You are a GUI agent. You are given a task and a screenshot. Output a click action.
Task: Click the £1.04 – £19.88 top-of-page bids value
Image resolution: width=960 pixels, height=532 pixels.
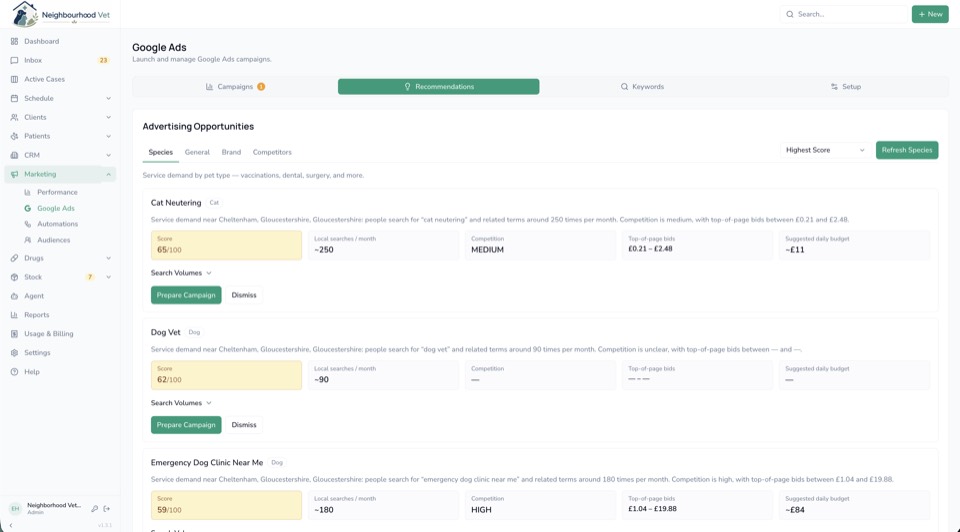652,509
